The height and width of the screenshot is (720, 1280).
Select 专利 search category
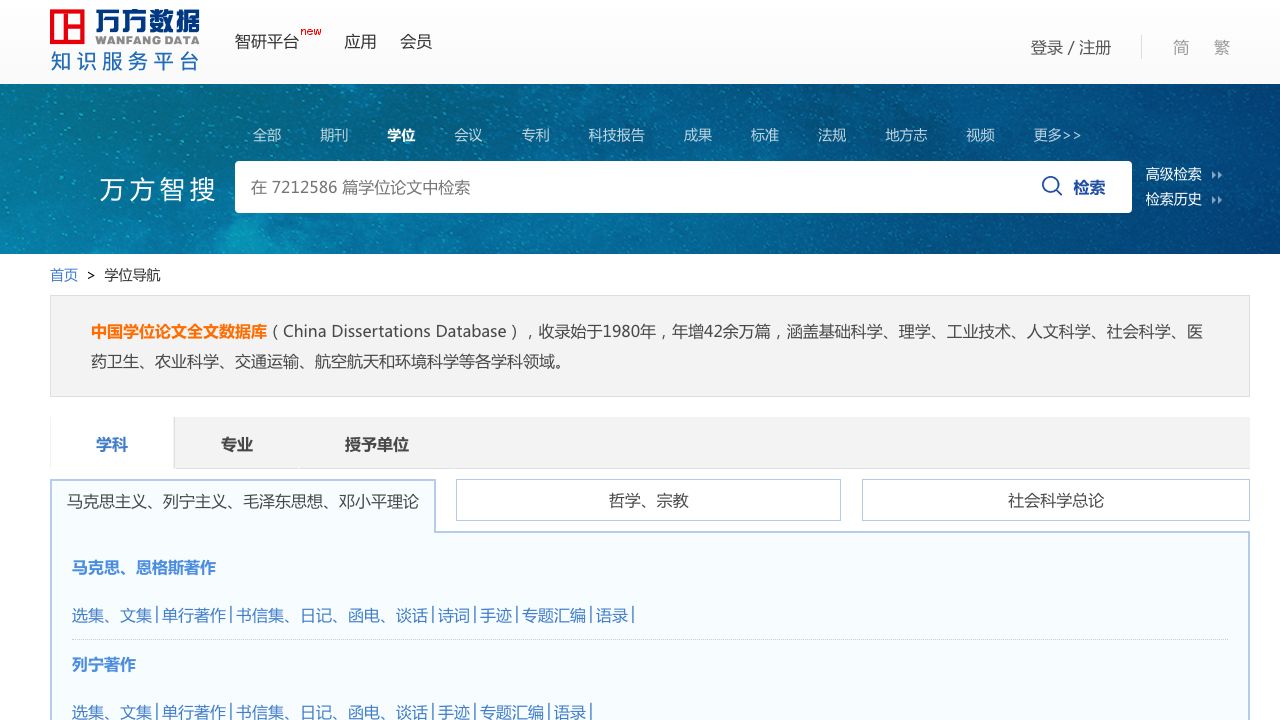[535, 135]
